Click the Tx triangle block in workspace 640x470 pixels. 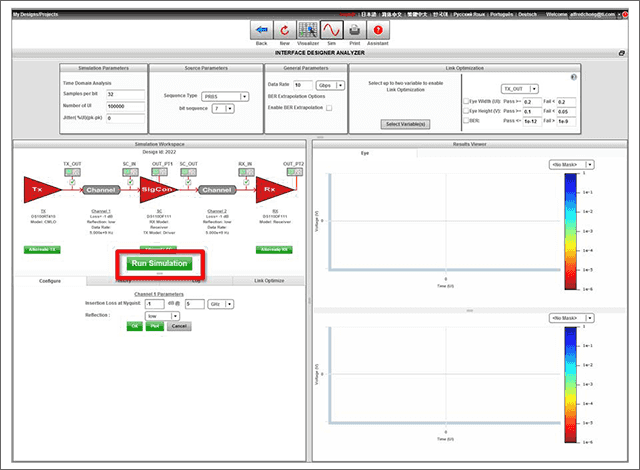click(x=38, y=187)
